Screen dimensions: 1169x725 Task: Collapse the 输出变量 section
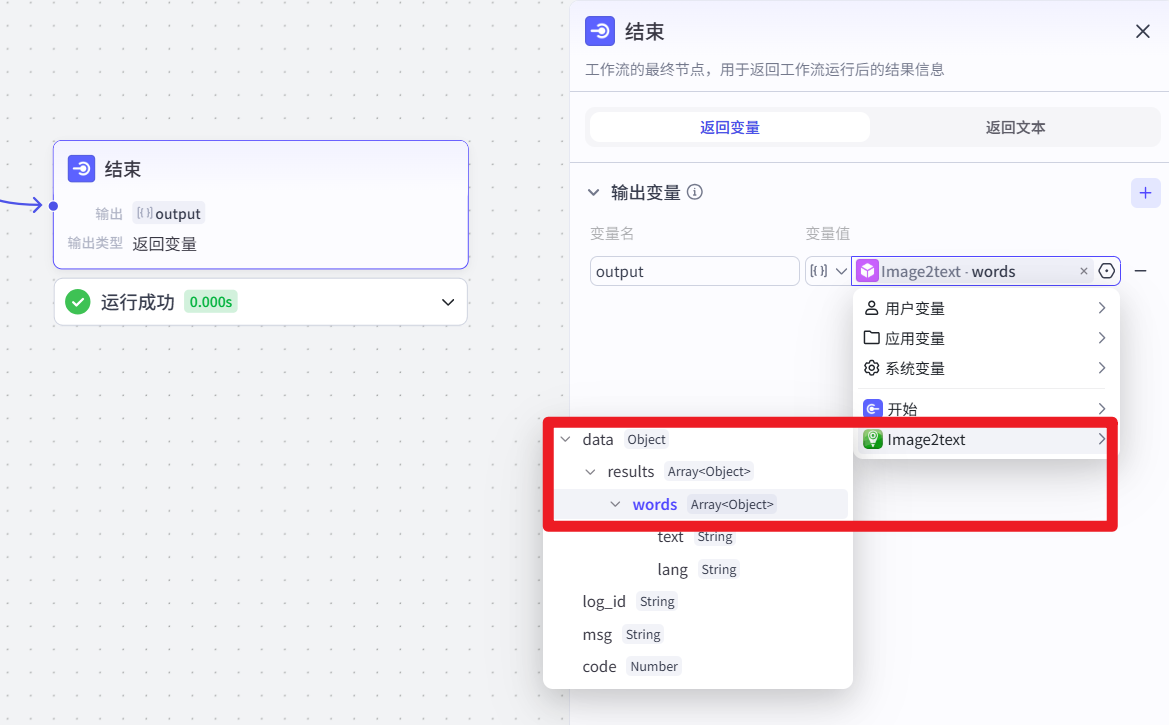tap(593, 192)
